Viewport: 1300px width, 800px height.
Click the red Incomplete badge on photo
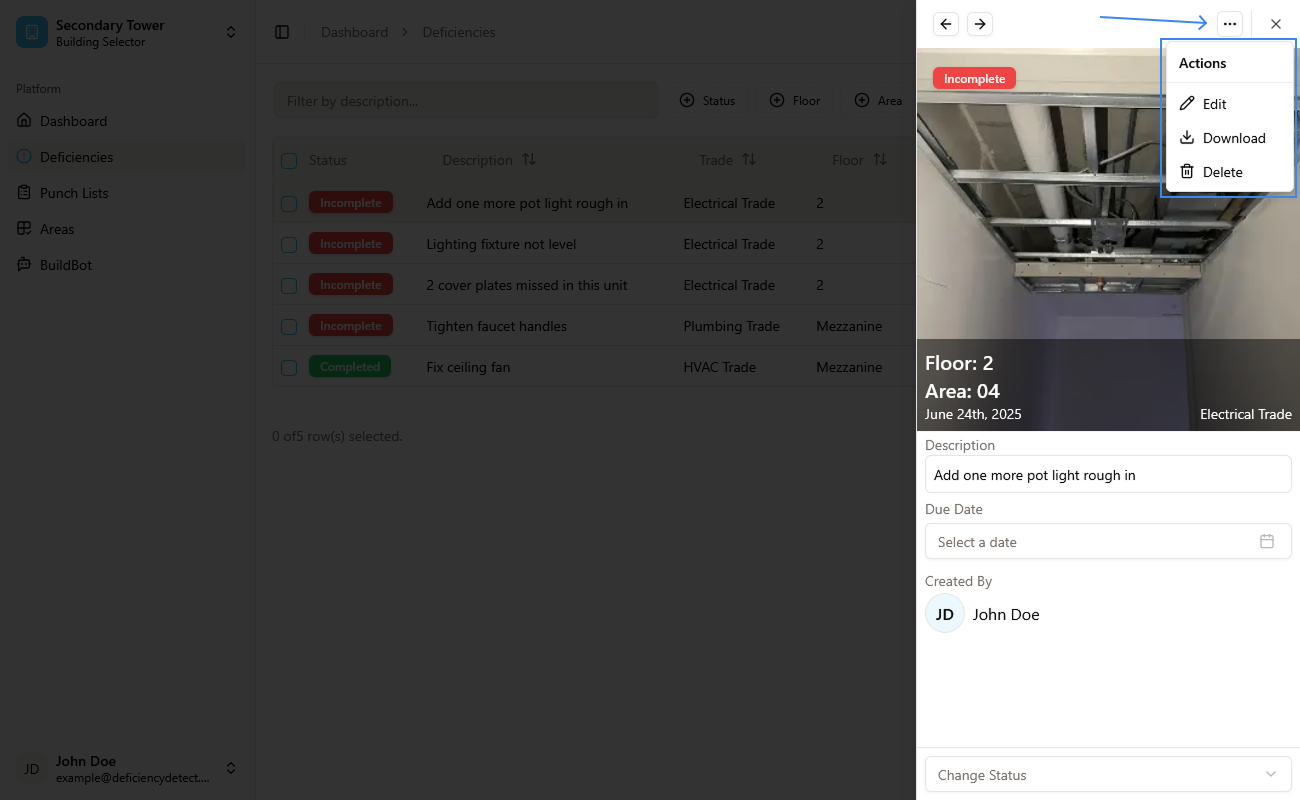tap(974, 78)
